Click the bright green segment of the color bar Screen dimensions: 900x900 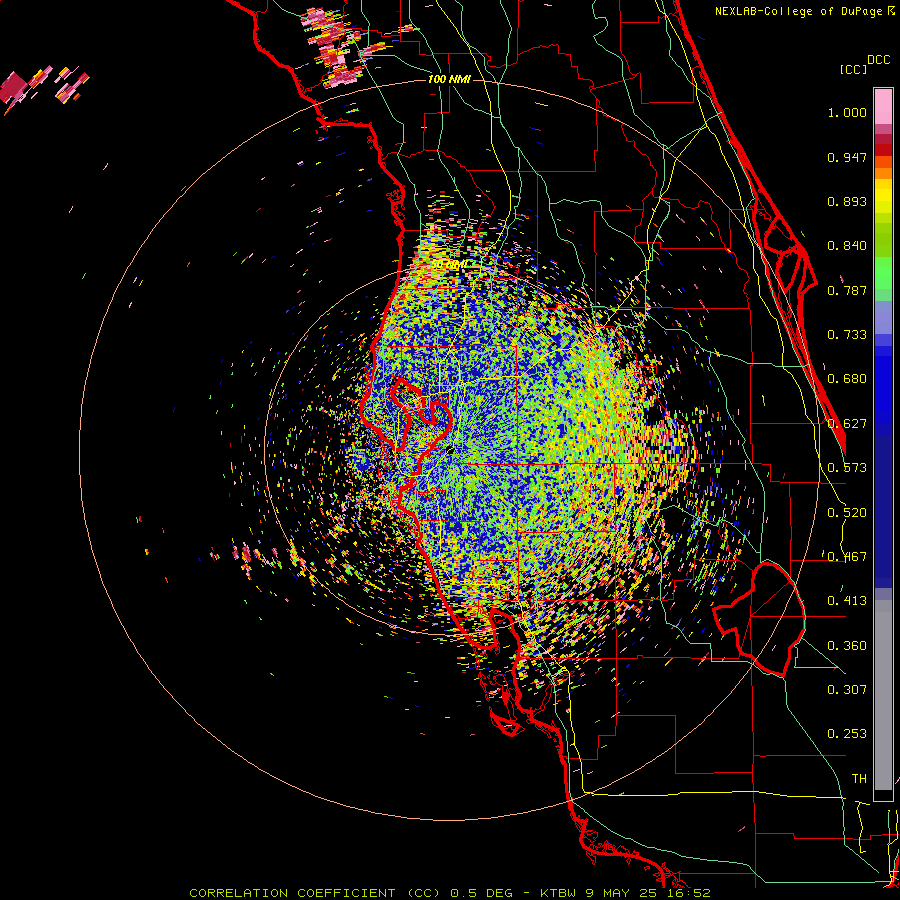[x=883, y=273]
